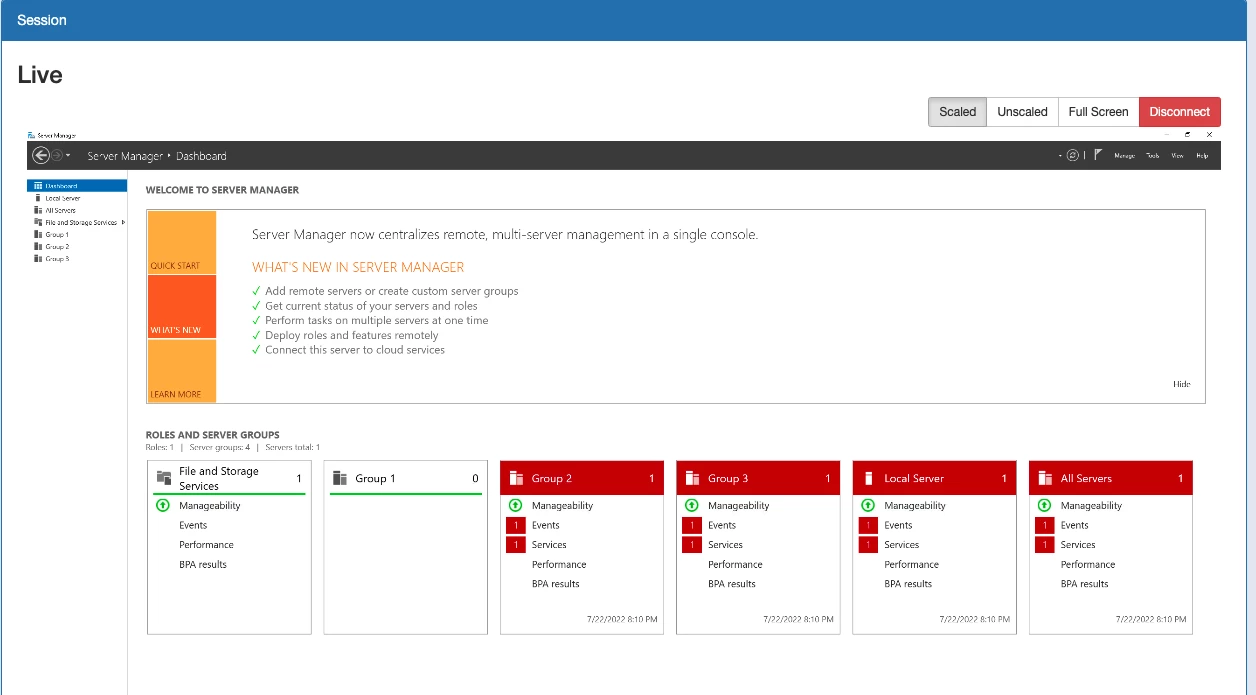The image size is (1256, 695).
Task: Switch to Unscaled display mode
Action: pos(1022,111)
